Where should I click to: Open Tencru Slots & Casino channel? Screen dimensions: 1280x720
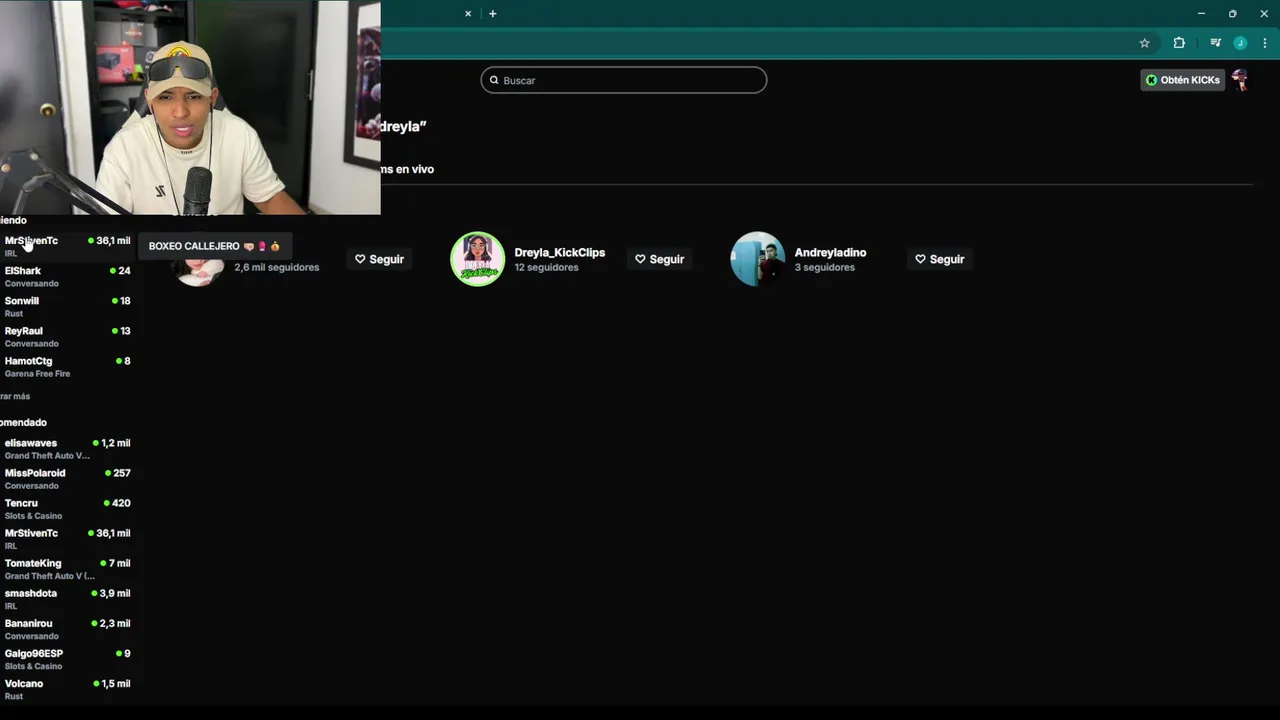[x=67, y=508]
